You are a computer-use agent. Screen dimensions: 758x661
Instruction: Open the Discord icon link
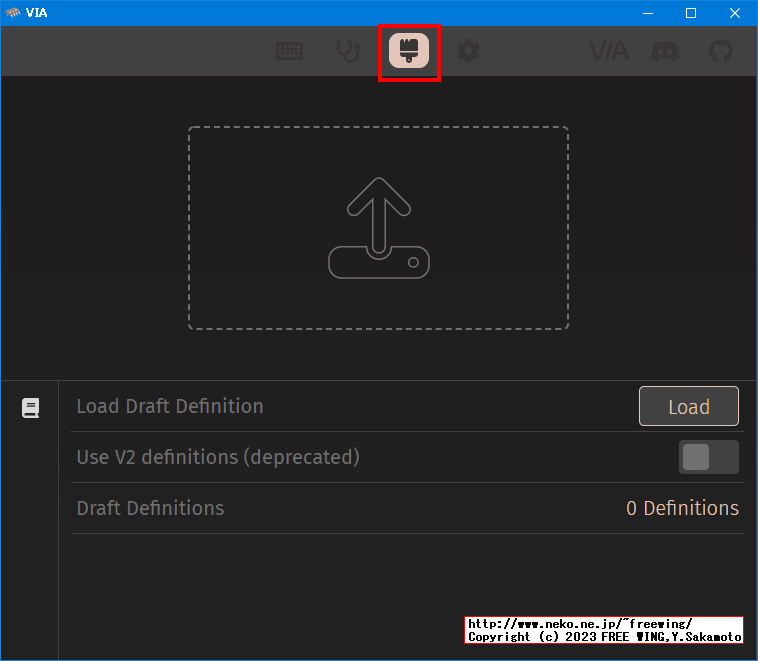tap(665, 51)
